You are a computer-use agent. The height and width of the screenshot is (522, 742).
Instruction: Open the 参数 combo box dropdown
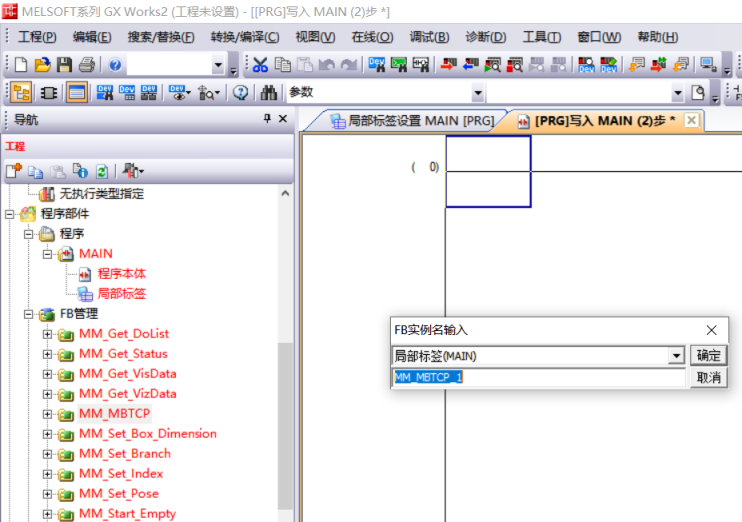pos(478,93)
